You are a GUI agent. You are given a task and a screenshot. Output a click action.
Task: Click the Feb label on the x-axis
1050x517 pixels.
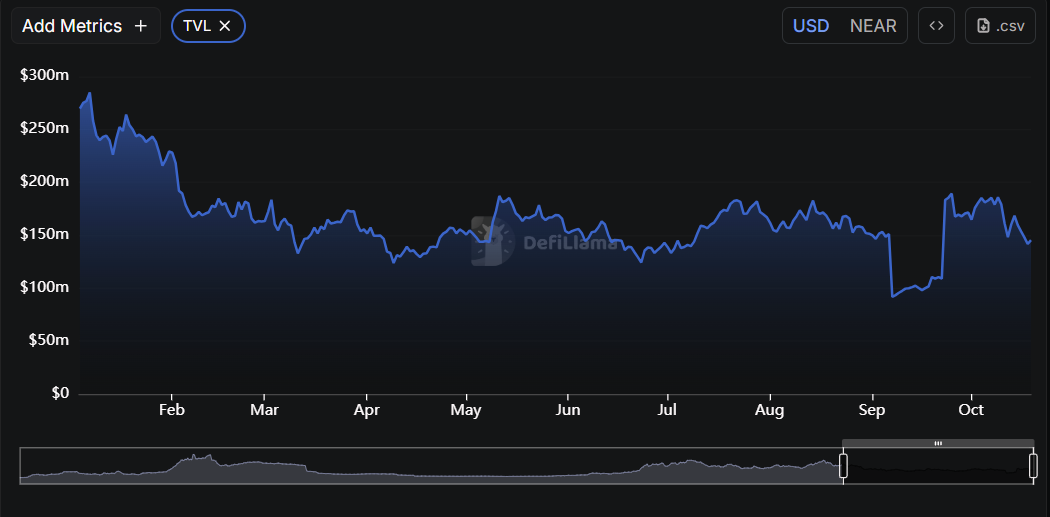point(172,410)
